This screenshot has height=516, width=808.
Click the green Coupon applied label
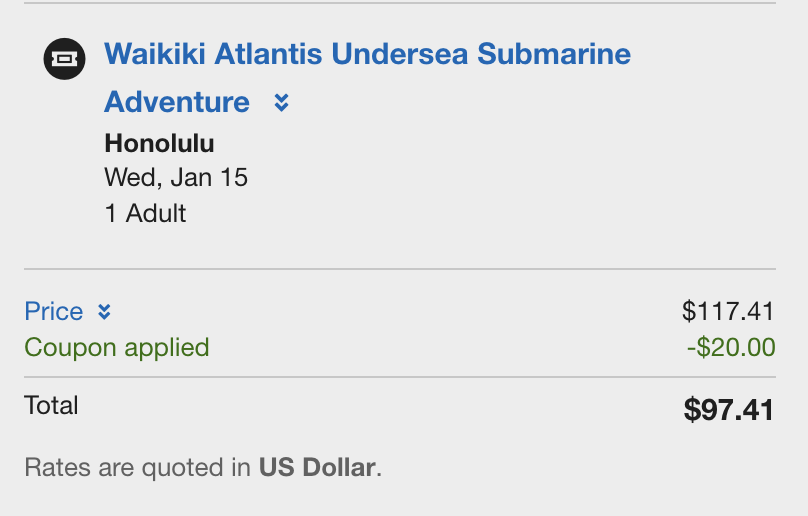pyautogui.click(x=117, y=348)
